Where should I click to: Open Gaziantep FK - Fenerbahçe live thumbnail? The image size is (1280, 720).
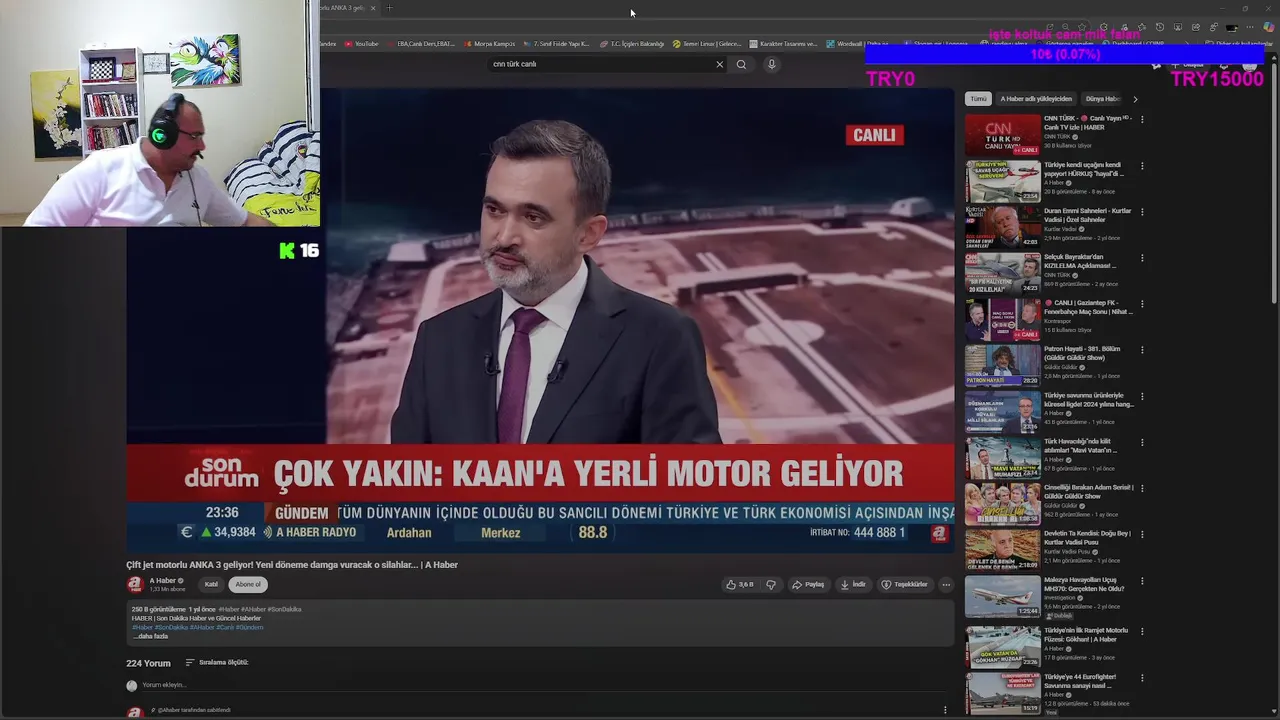pyautogui.click(x=1002, y=319)
